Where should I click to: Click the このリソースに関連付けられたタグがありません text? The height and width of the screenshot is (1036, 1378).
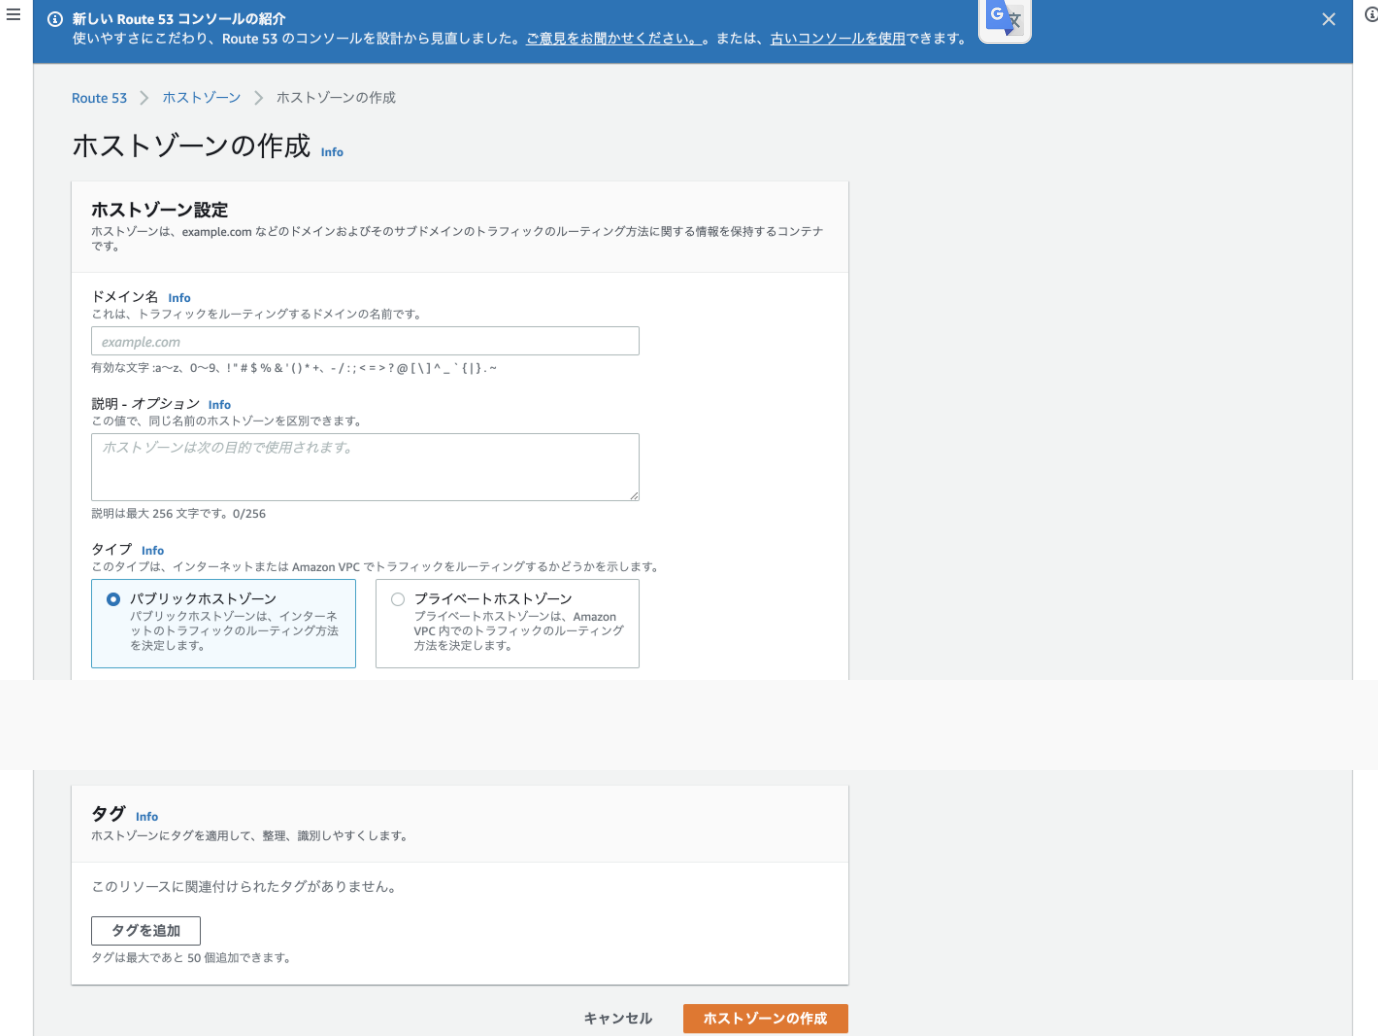244,887
